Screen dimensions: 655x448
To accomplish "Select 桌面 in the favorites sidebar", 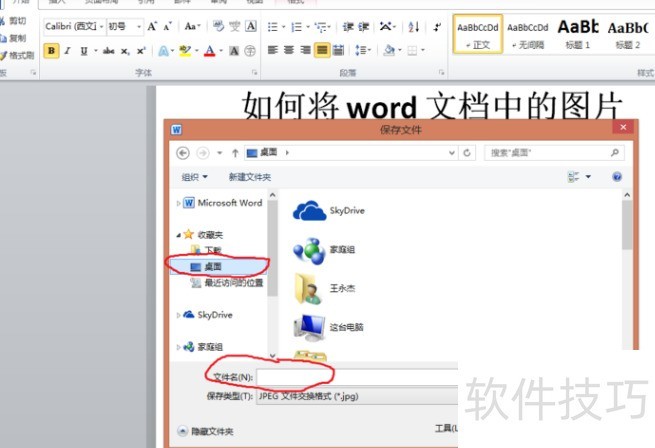I will pos(212,267).
